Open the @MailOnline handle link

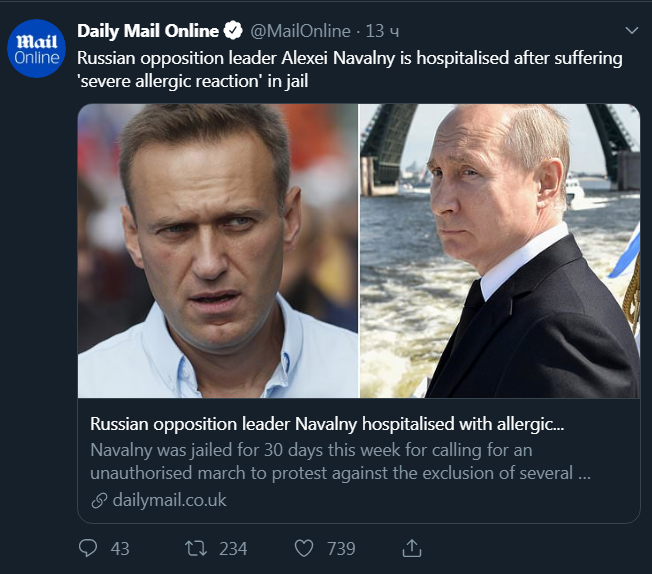point(299,31)
